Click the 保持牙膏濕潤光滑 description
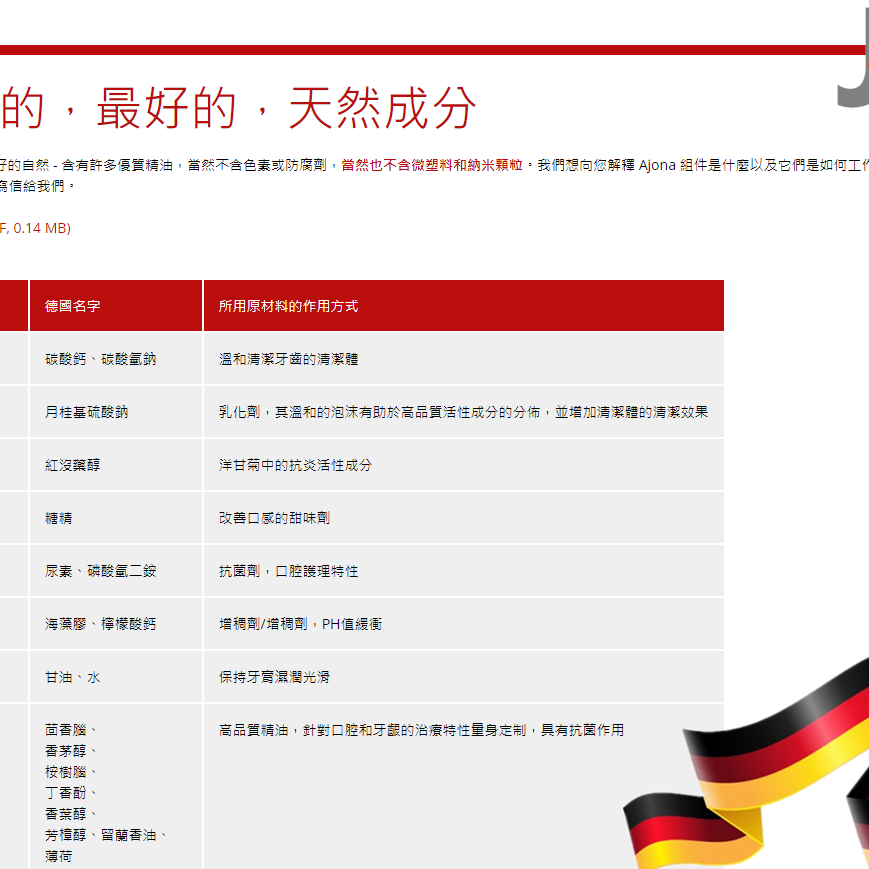 click(274, 677)
